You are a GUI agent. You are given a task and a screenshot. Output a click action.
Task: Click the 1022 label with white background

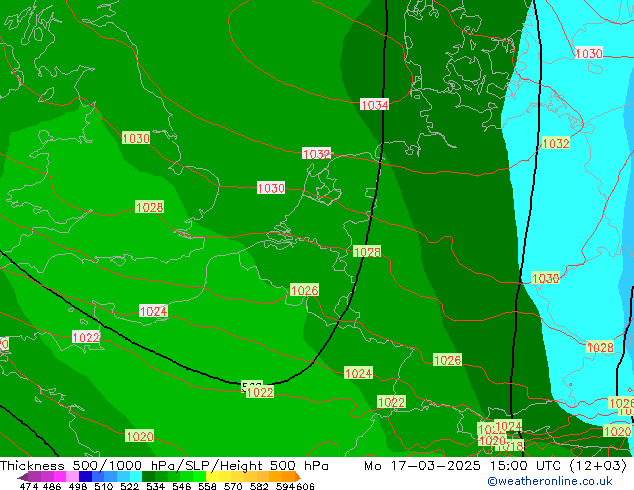86,337
